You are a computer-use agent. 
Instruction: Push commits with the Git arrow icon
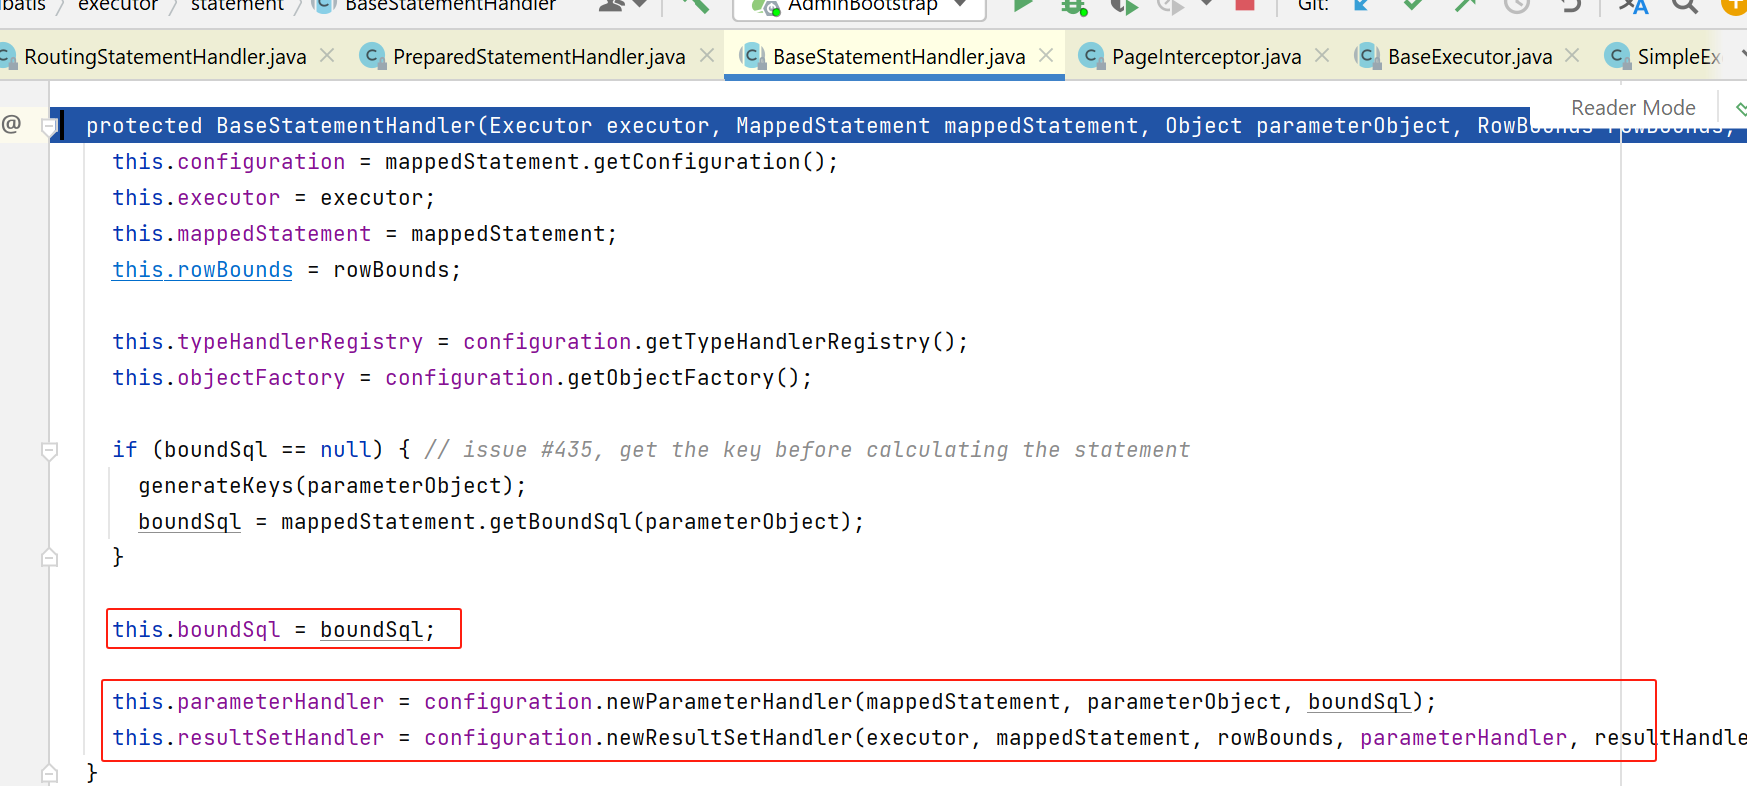point(1465,5)
